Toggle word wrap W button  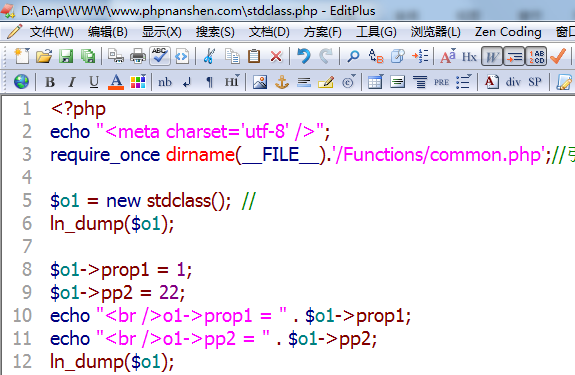492,56
